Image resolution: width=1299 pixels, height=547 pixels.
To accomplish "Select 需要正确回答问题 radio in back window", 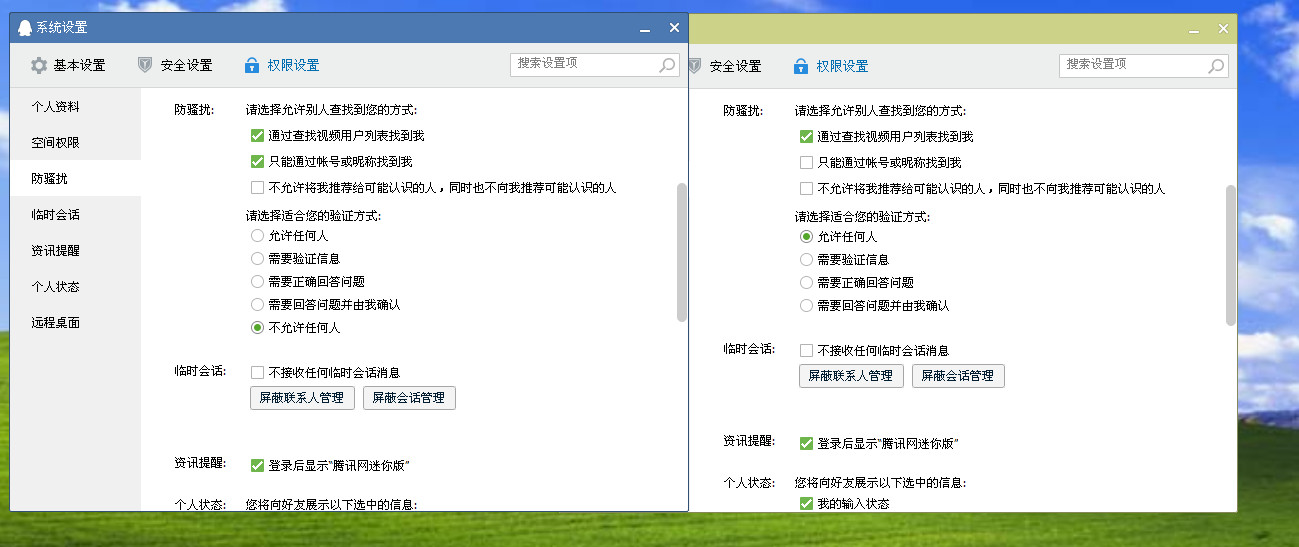I will tap(806, 282).
